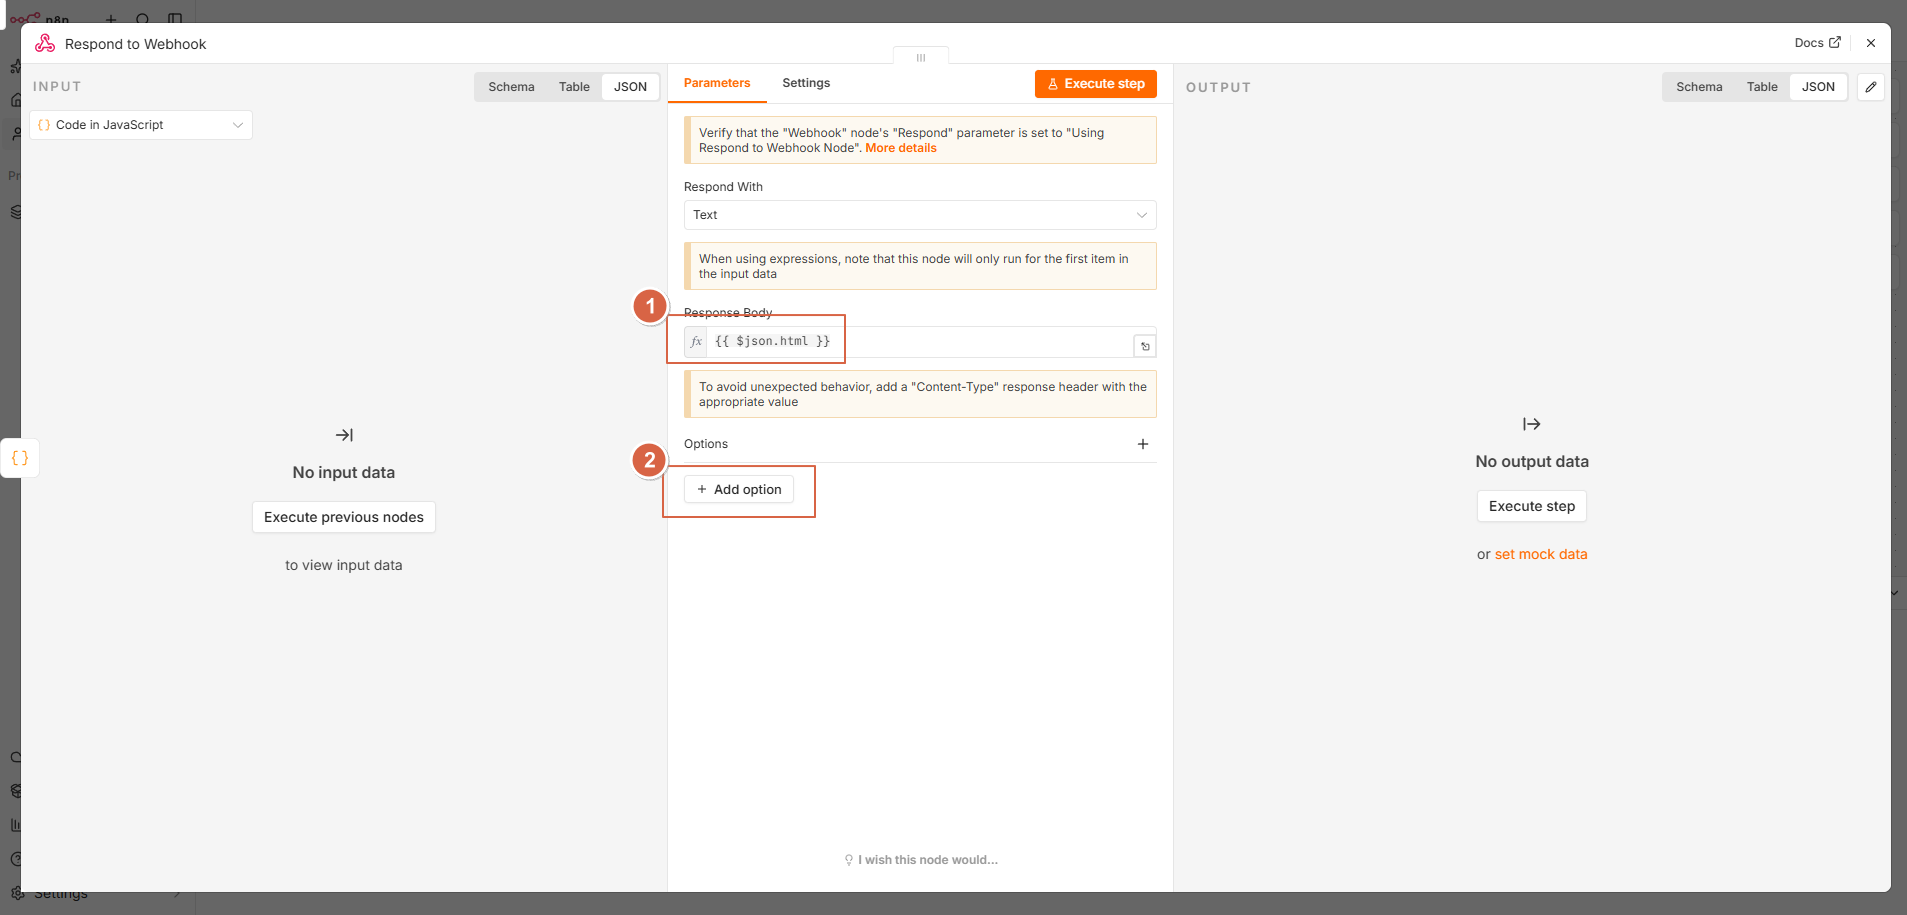This screenshot has height=915, width=1907.
Task: Switch output view to JSON
Action: (1818, 87)
